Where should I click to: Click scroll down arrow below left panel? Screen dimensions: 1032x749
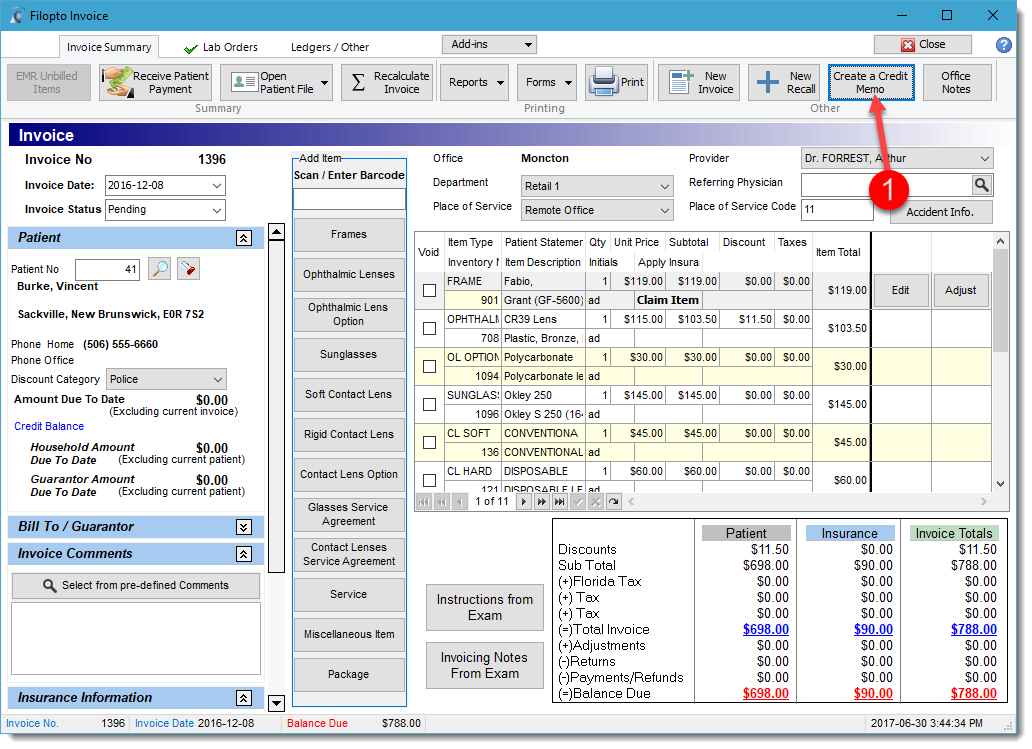pos(277,703)
